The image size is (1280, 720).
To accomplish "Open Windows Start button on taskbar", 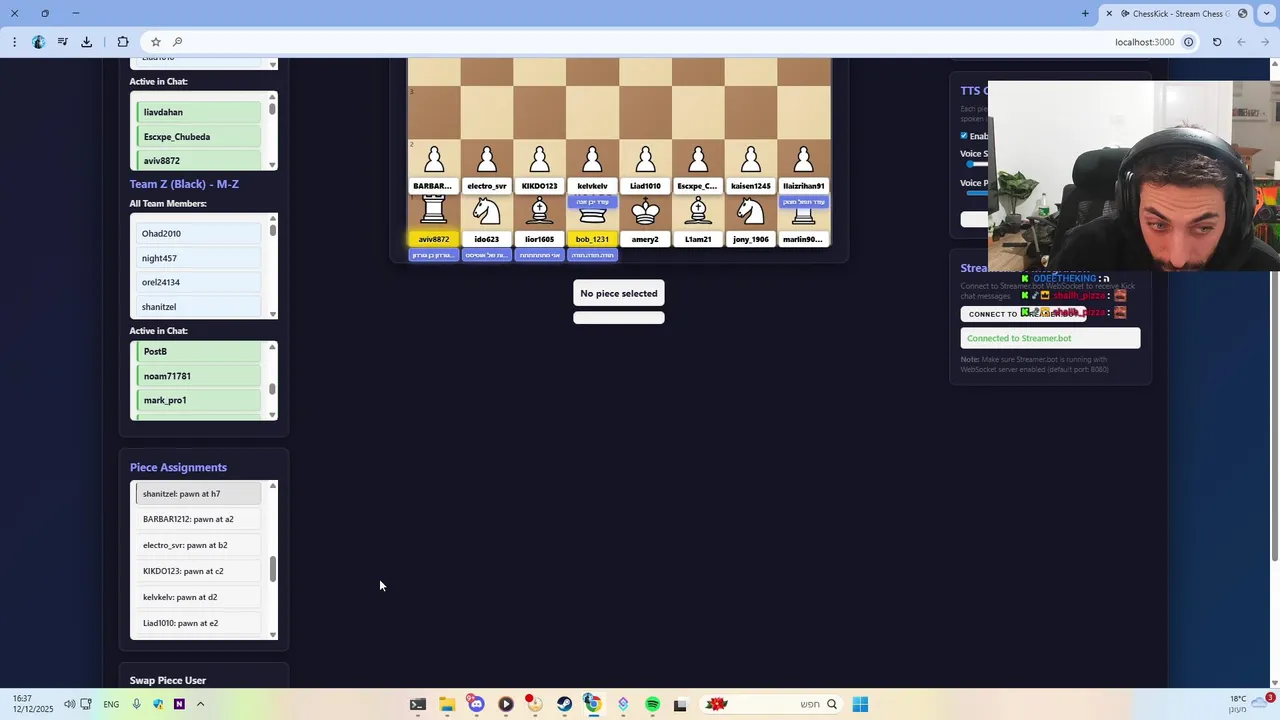I will [860, 704].
